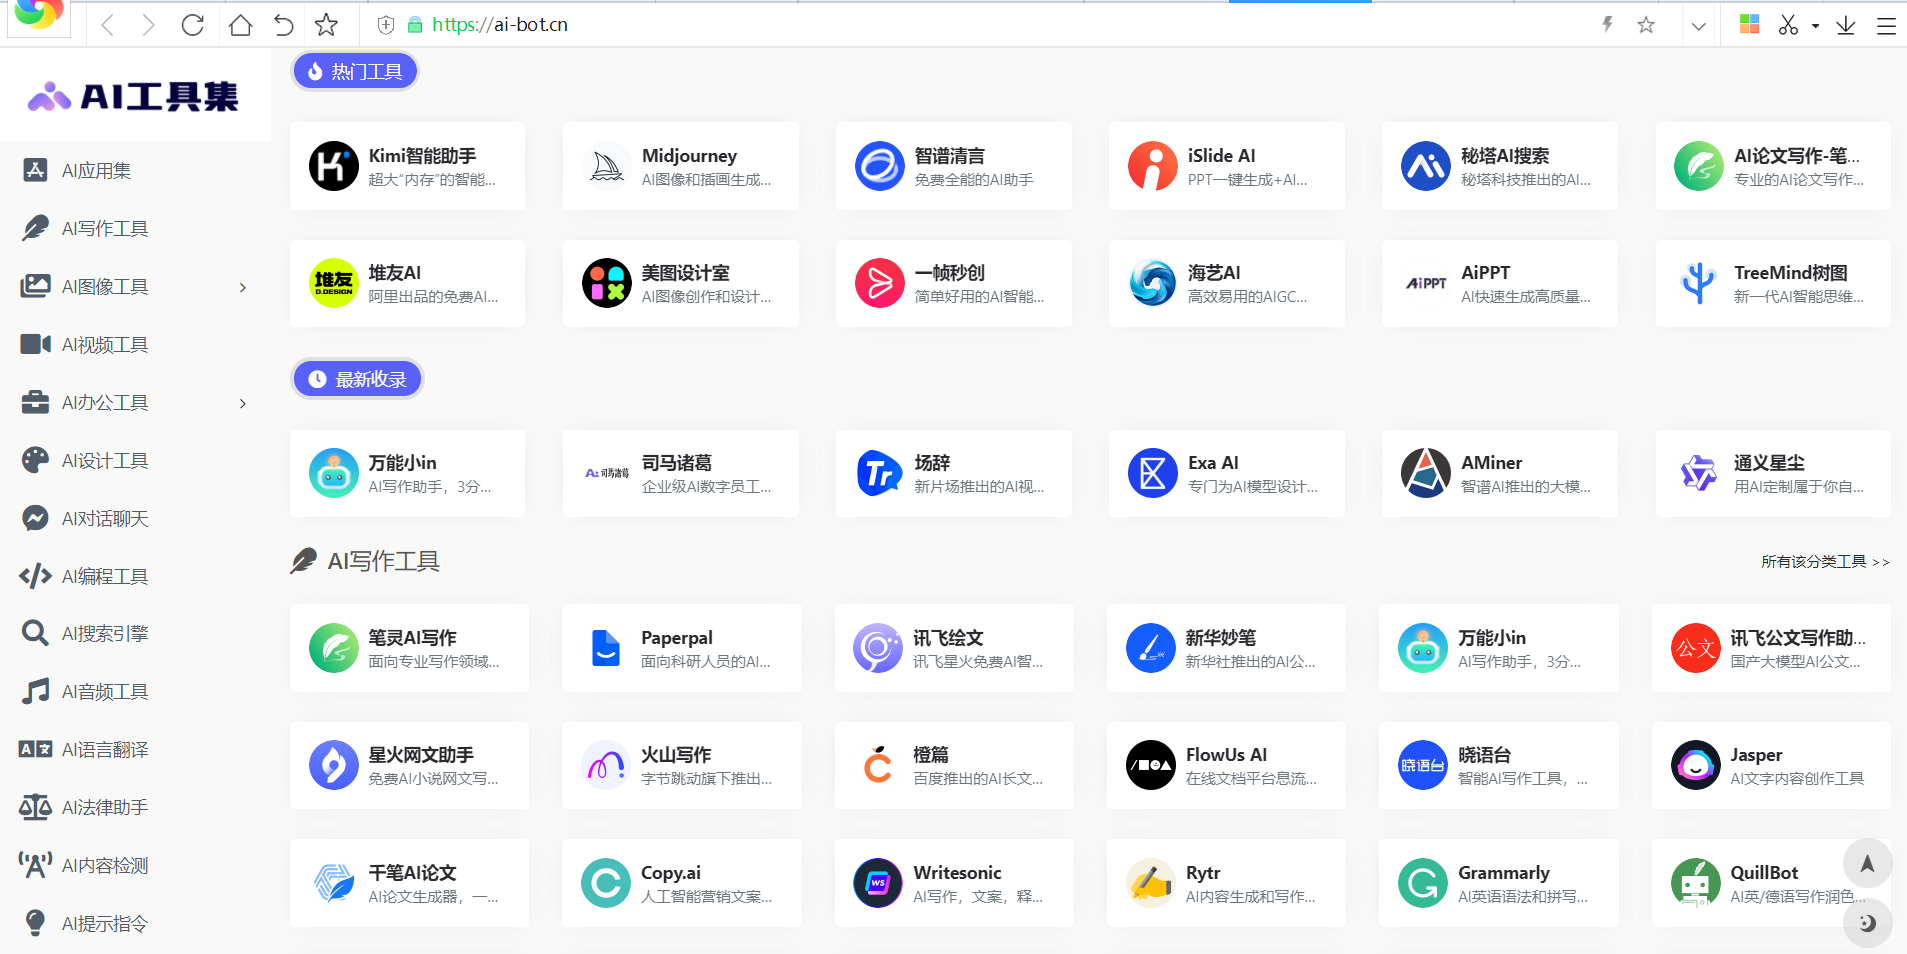The width and height of the screenshot is (1907, 954).
Task: Open the 司马诸葛 tool card
Action: tap(680, 473)
